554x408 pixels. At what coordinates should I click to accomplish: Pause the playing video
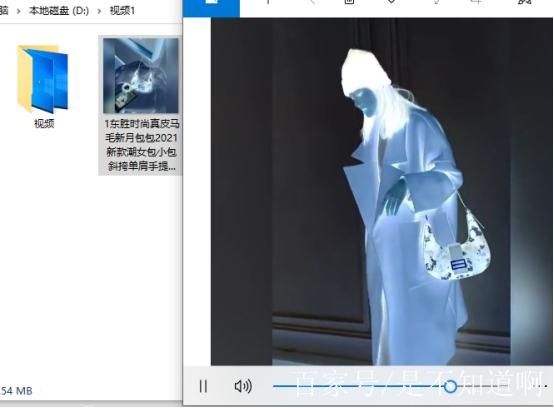click(x=203, y=386)
